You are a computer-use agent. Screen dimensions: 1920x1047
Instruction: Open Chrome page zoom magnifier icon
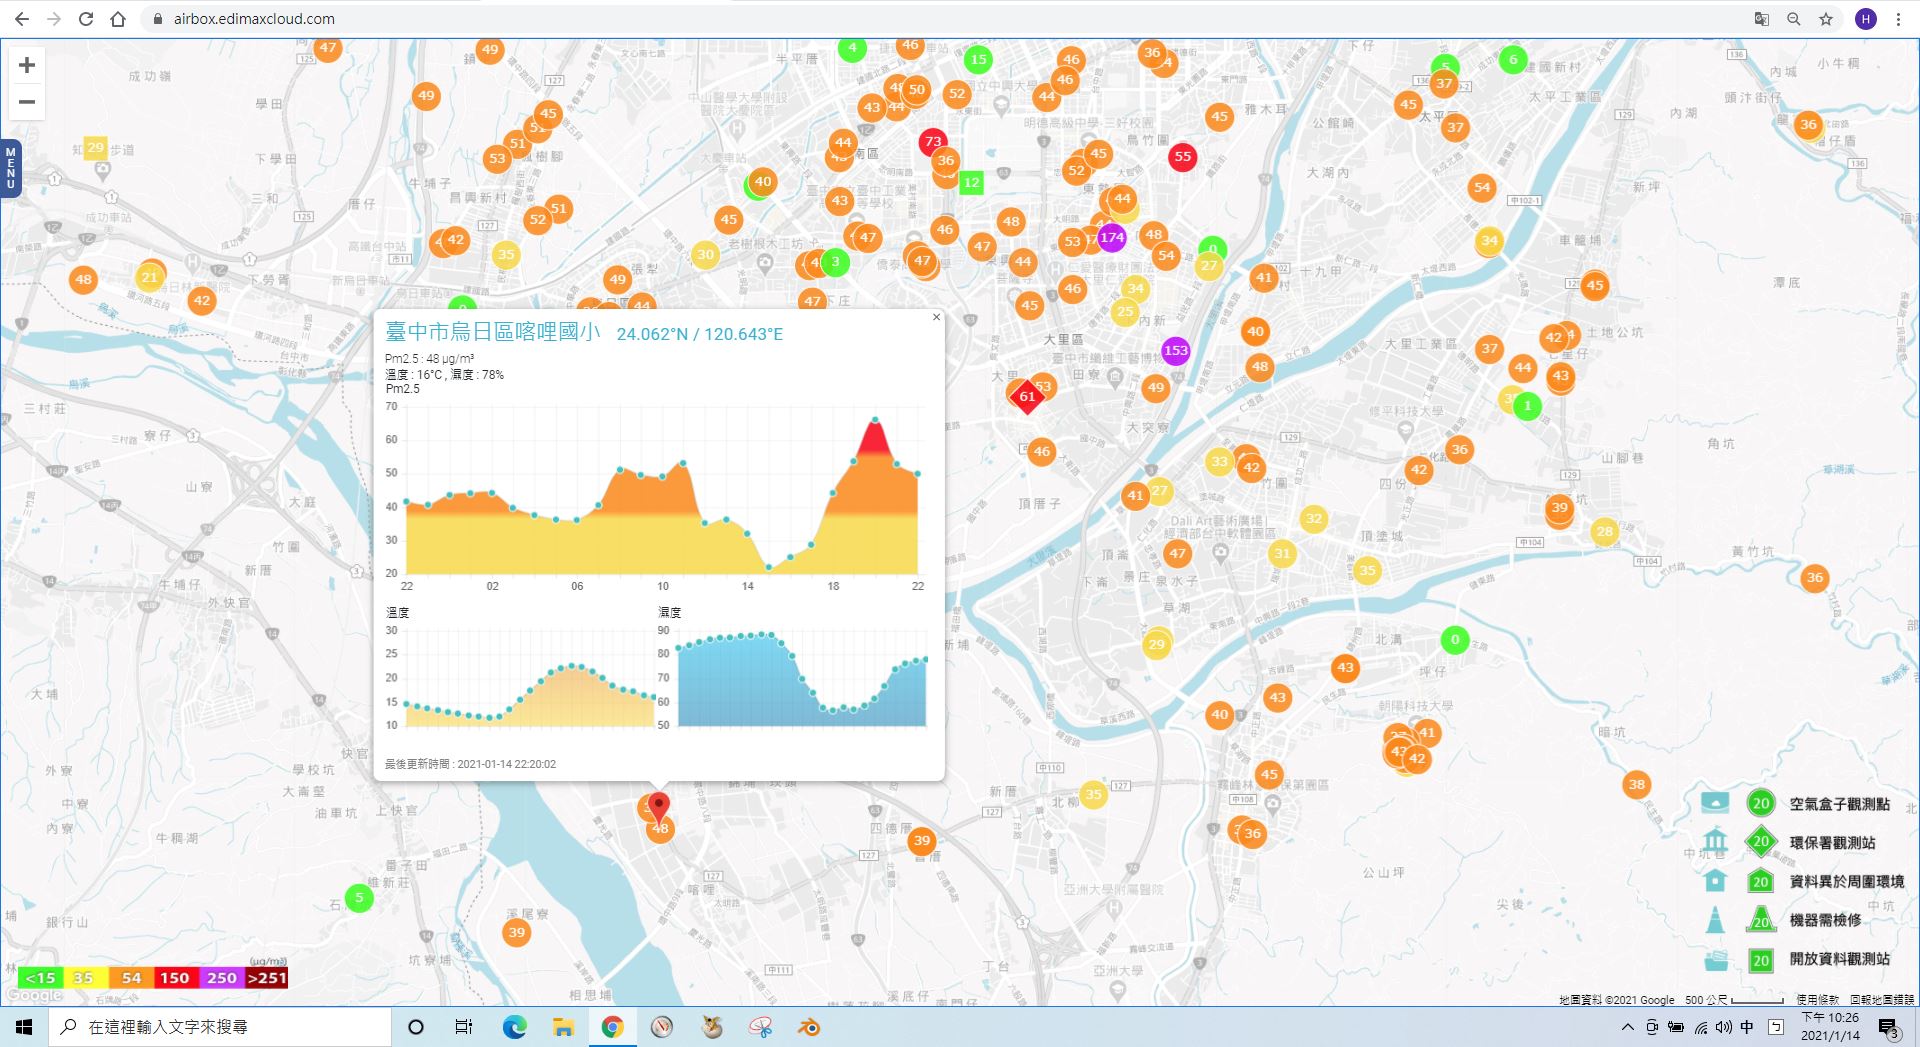coord(1794,19)
